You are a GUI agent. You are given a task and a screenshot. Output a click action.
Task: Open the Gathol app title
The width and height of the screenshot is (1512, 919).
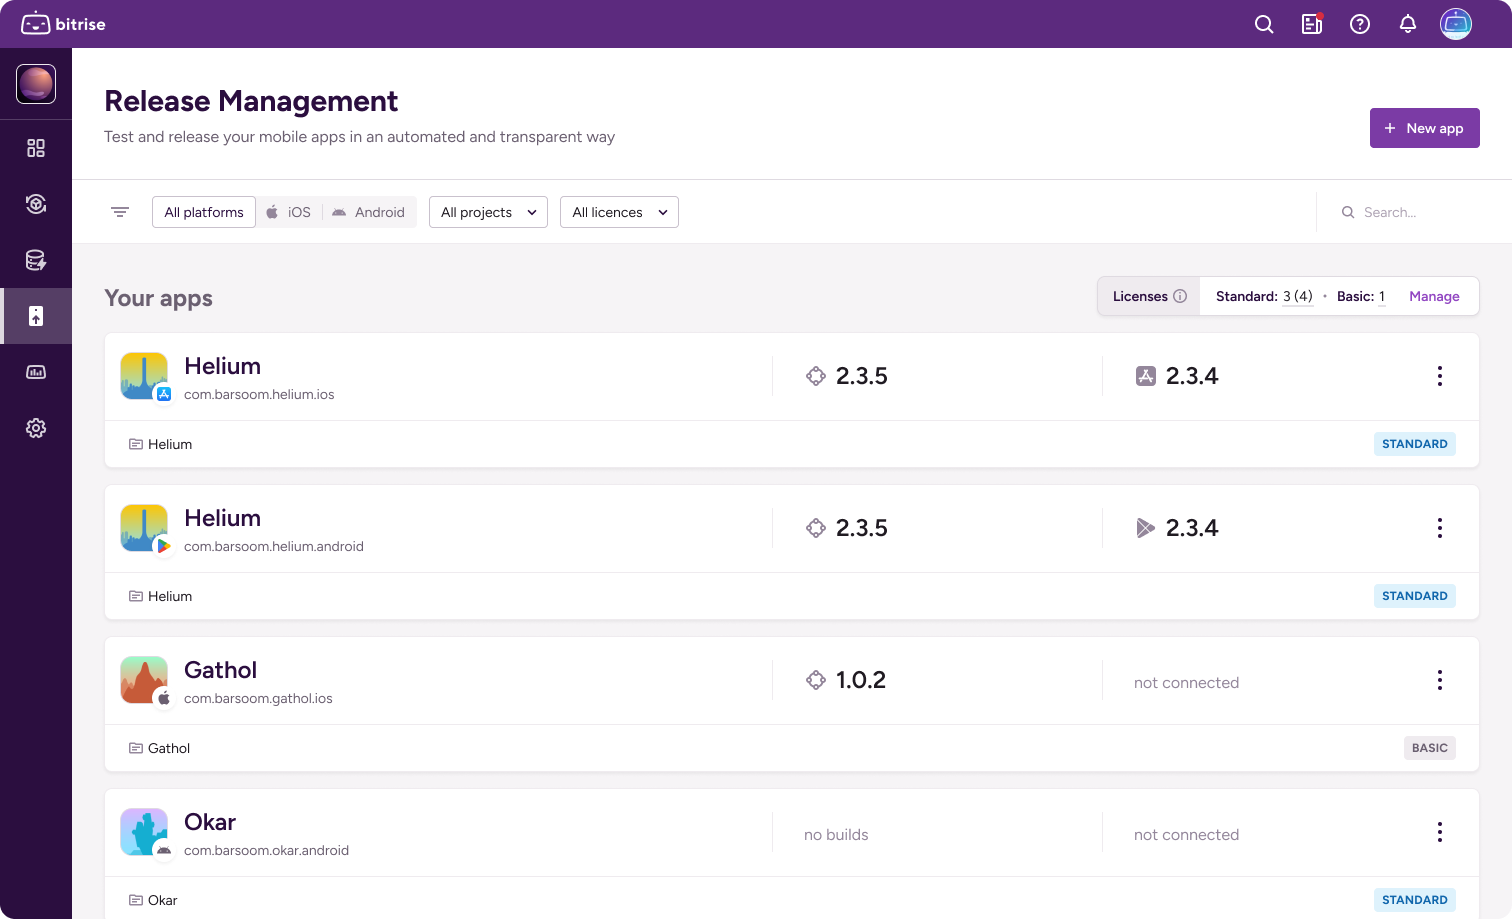point(220,670)
